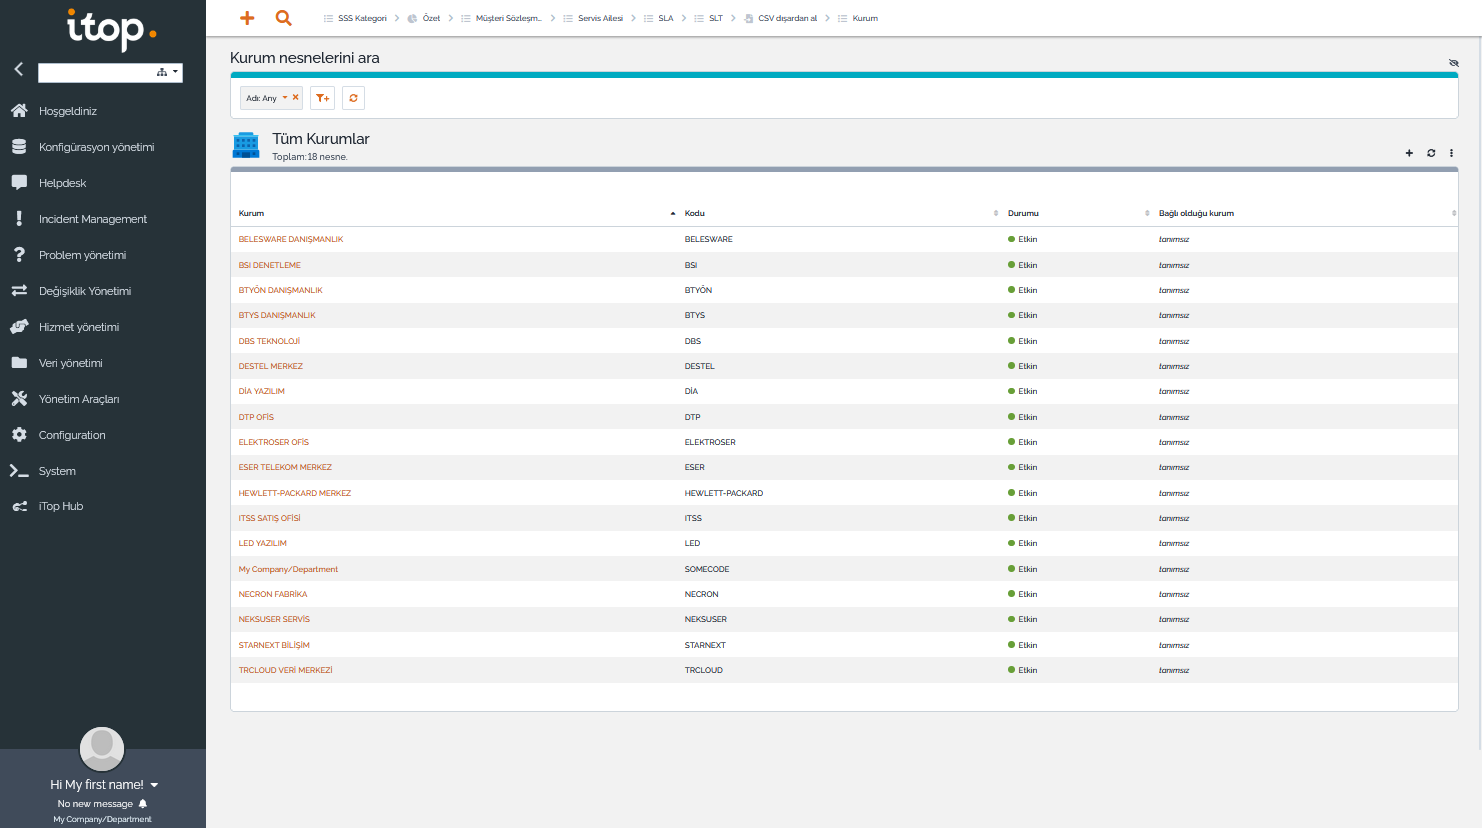Viewport: 1482px width, 828px height.
Task: Refresh the search with orange reload icon
Action: [353, 98]
